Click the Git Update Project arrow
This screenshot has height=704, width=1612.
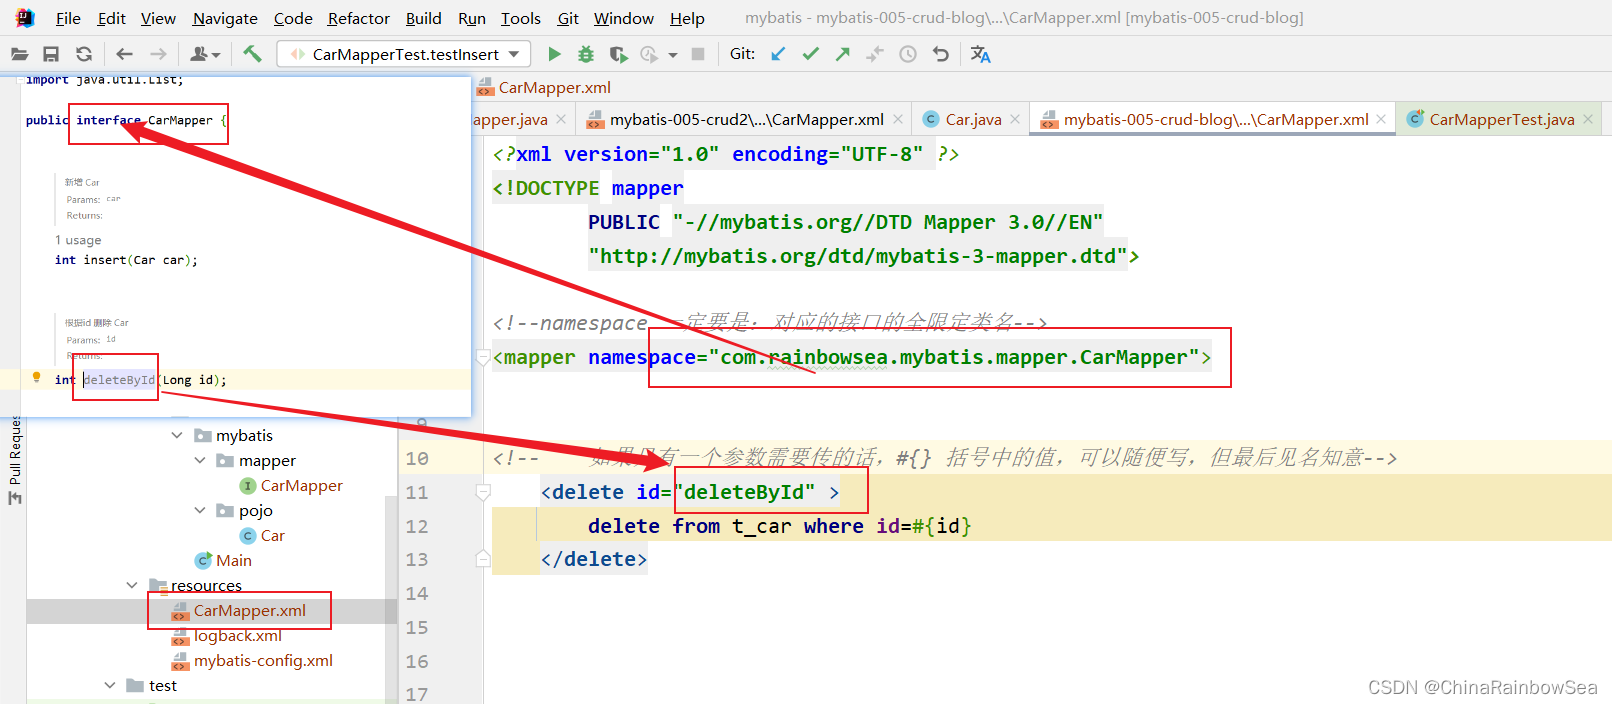778,54
